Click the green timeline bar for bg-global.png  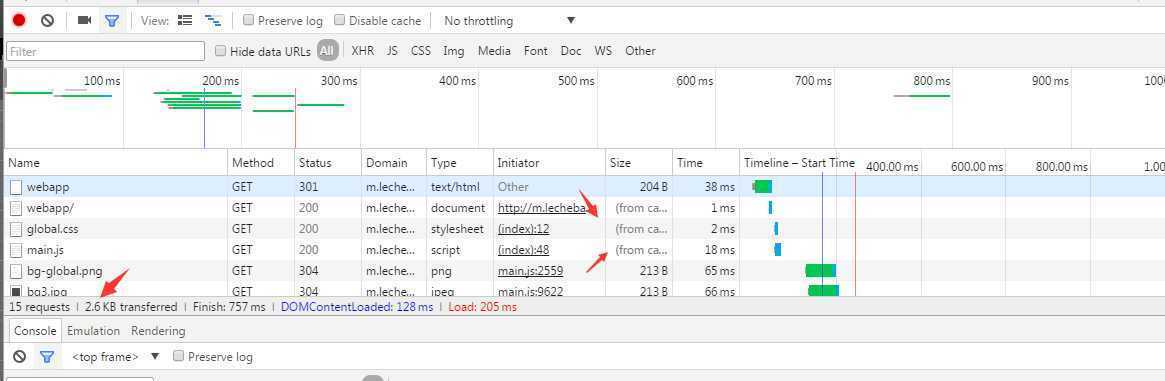pos(820,270)
